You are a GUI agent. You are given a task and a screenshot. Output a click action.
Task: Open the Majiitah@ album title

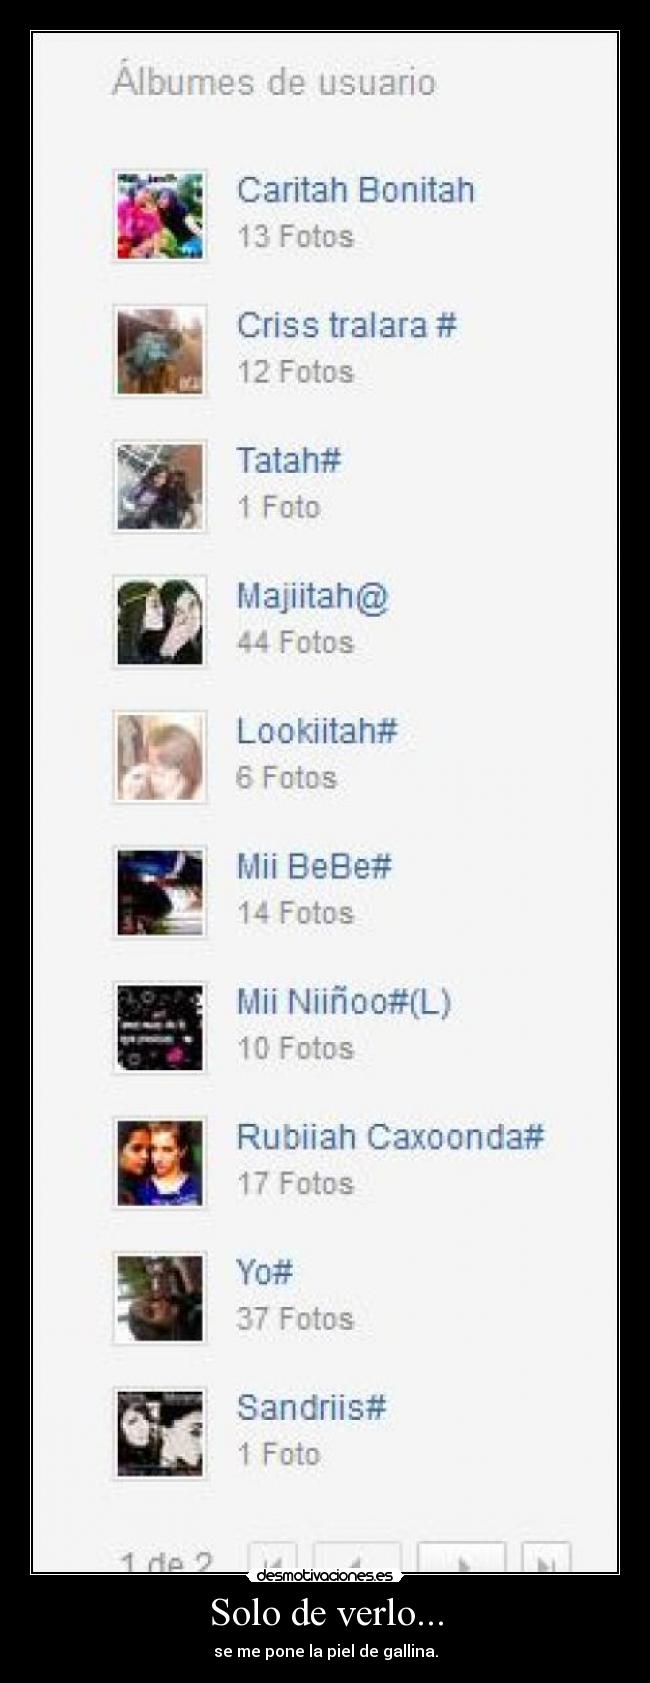[312, 596]
